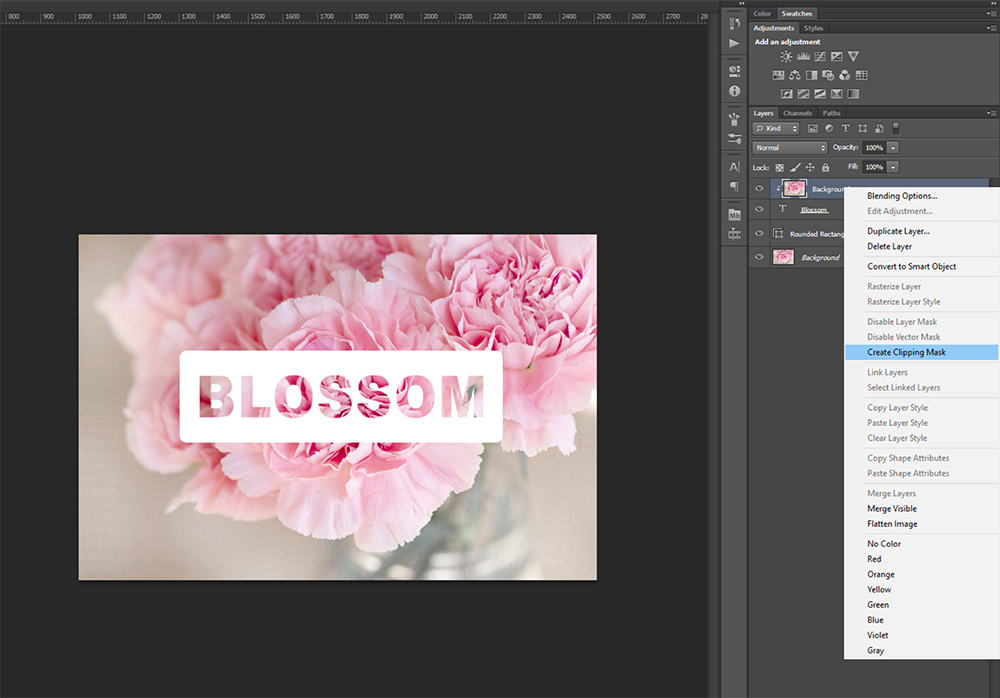Screen dimensions: 1000x698
Task: Hide the bottom Background layer
Action: click(759, 257)
